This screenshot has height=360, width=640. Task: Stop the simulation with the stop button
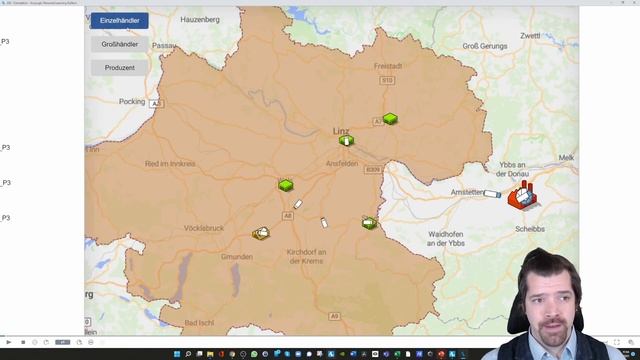pos(23,342)
